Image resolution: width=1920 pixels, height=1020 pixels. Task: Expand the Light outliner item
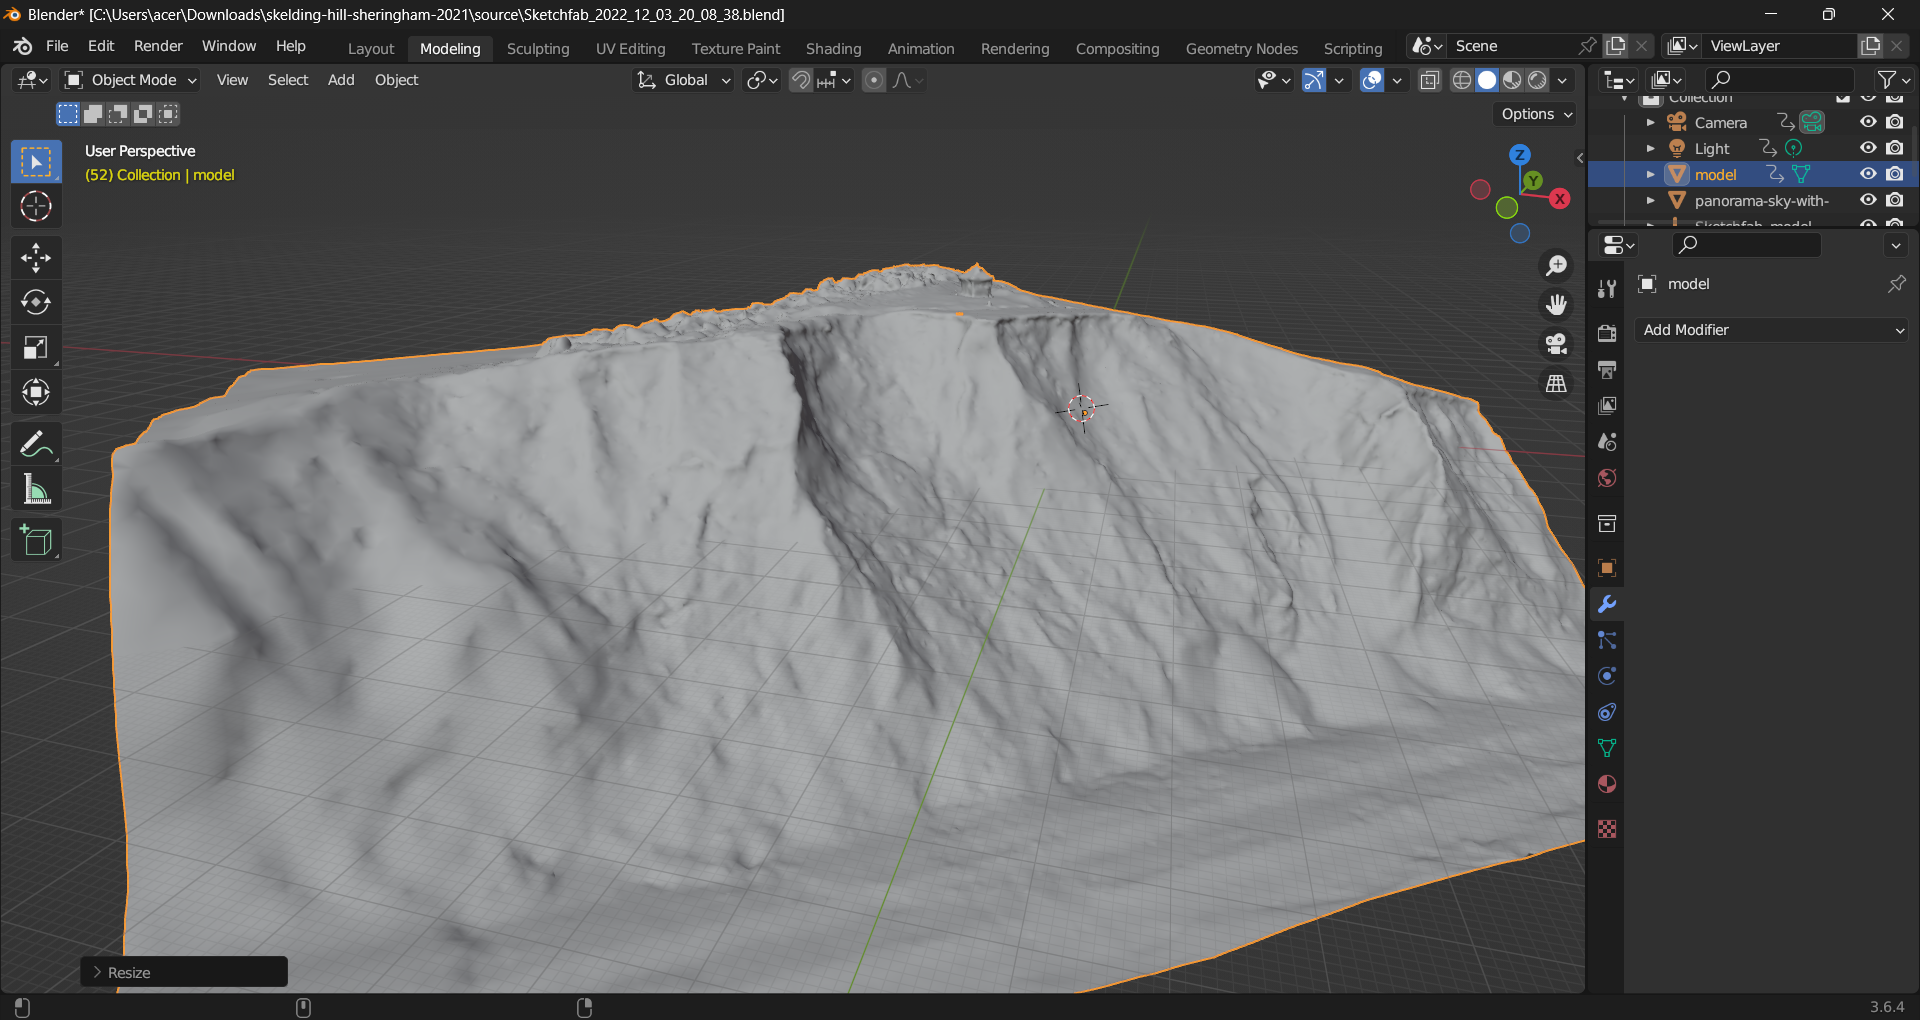[1651, 148]
